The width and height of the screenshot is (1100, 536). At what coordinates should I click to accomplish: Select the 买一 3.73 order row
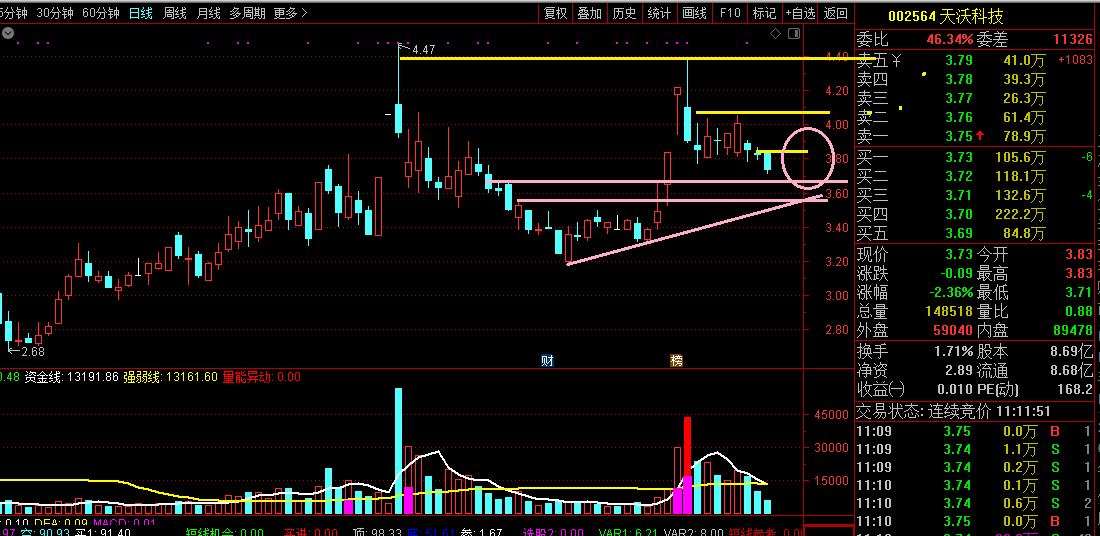click(977, 158)
